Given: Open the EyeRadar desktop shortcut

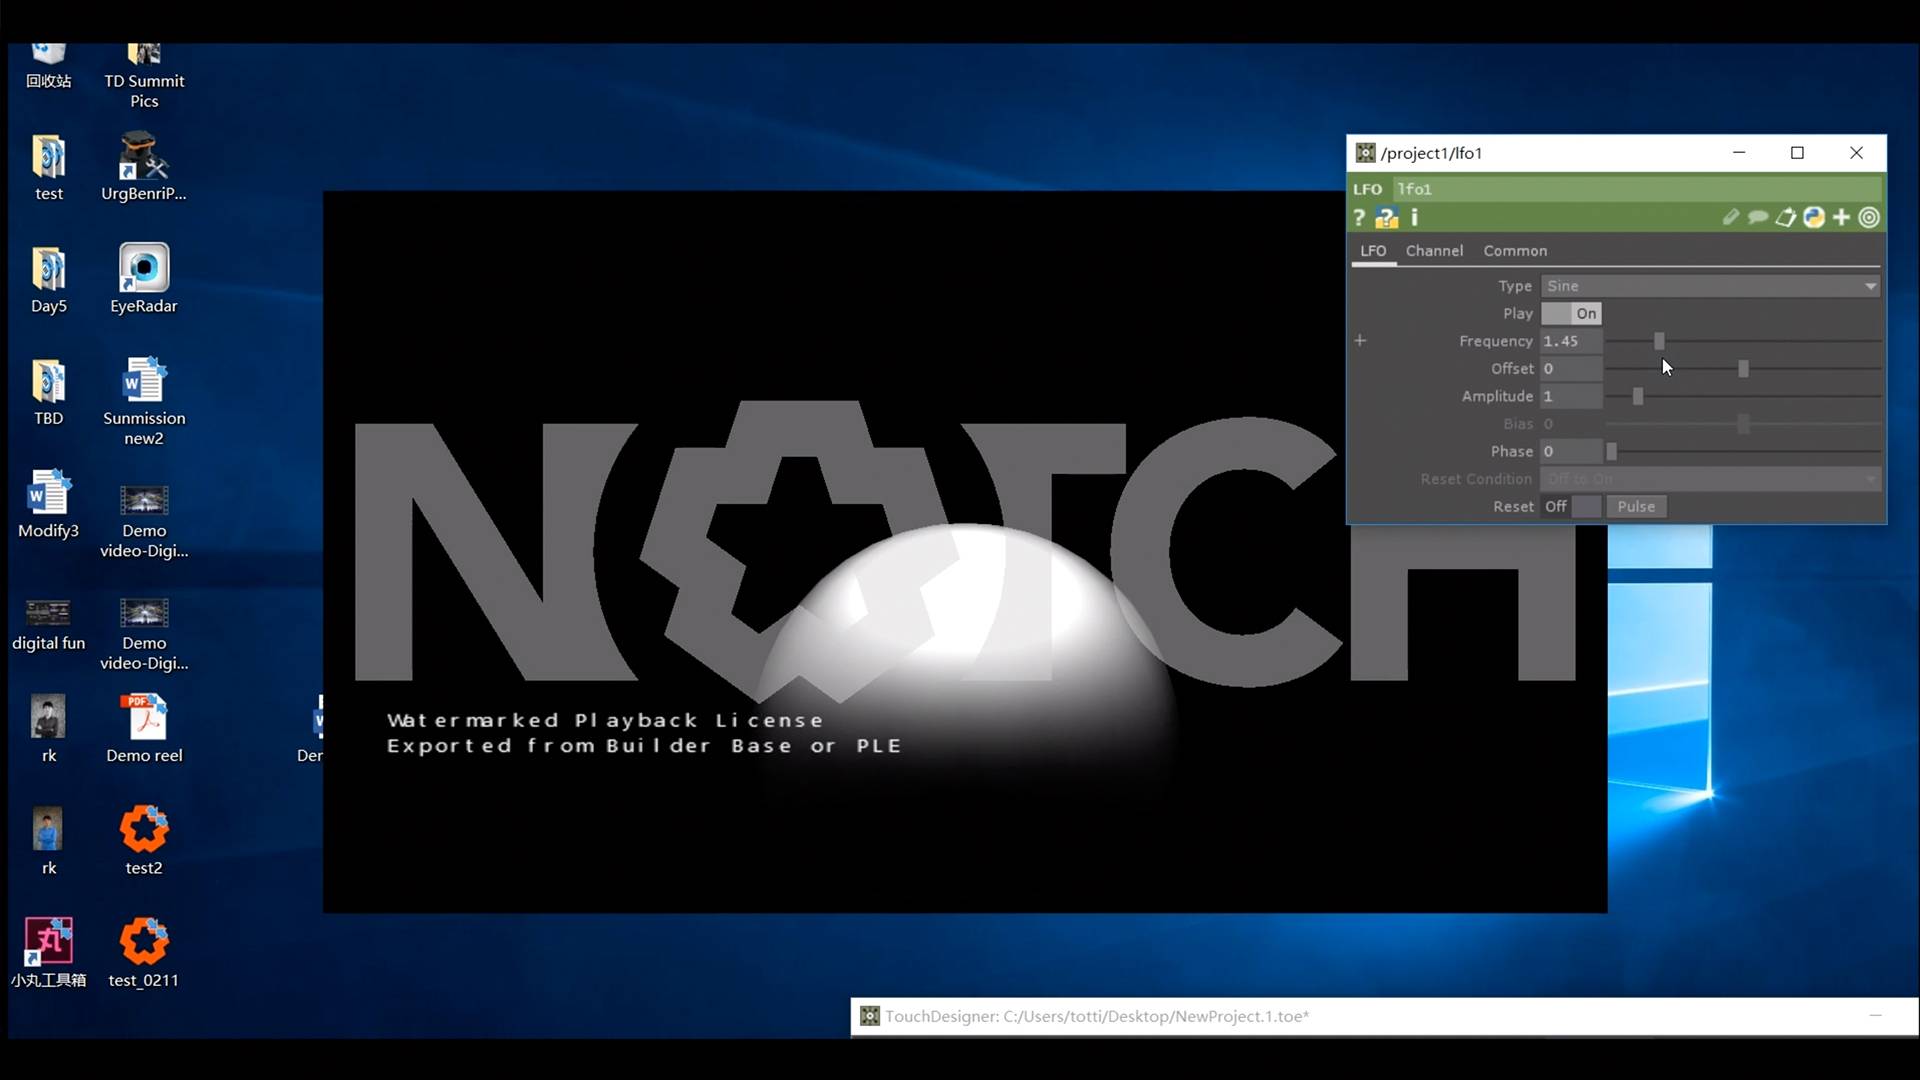Looking at the screenshot, I should (144, 279).
